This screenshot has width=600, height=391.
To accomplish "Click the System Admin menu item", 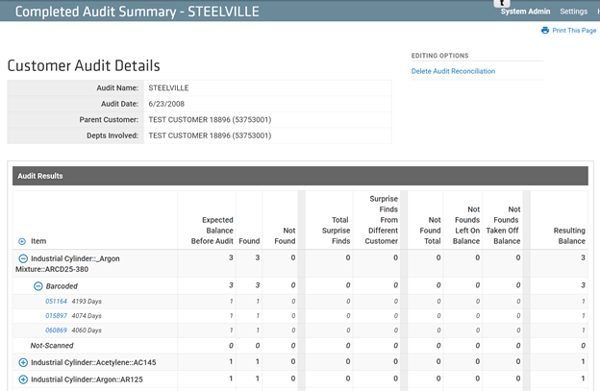I will point(525,11).
